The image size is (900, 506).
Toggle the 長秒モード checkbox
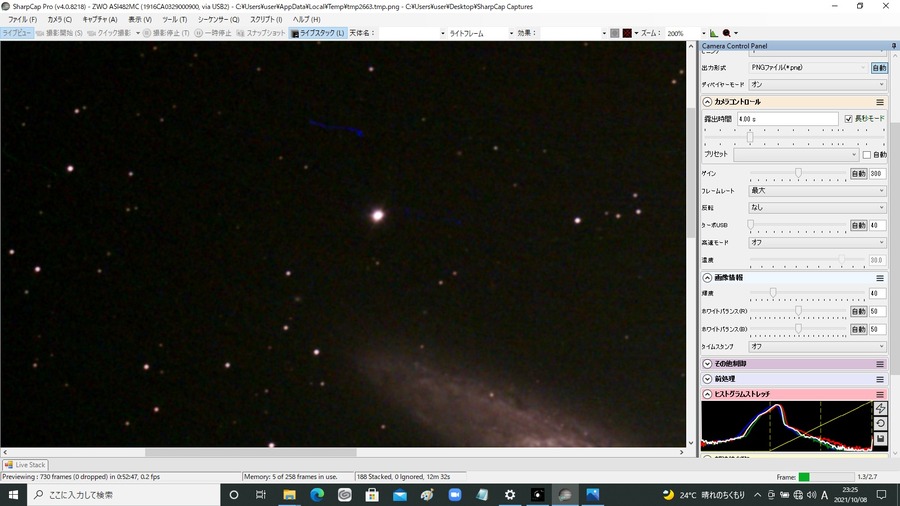[848, 119]
